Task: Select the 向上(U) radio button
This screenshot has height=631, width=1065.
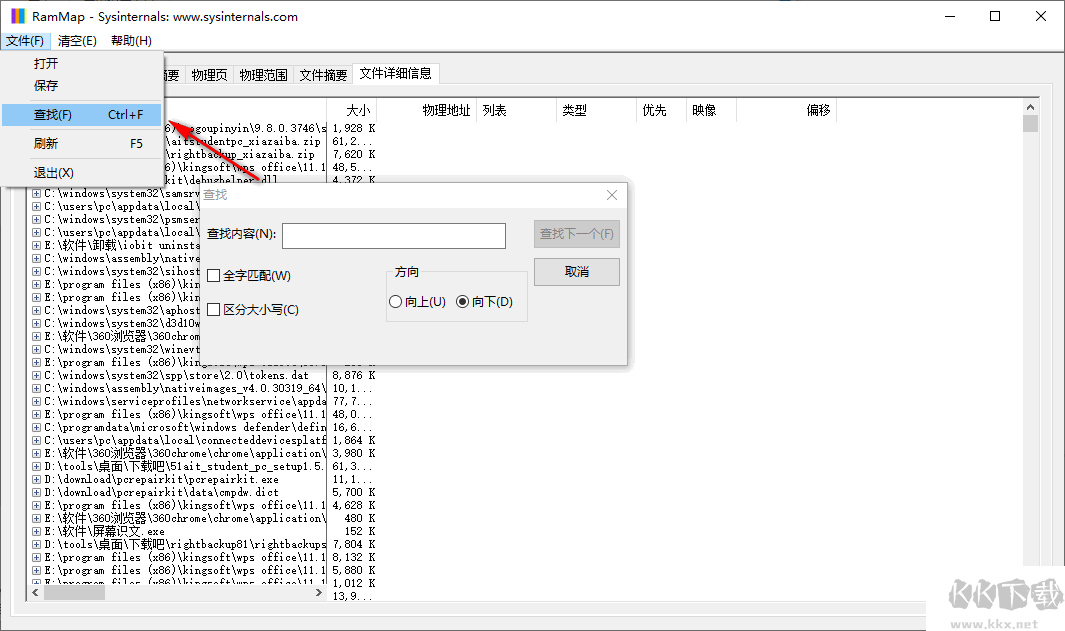Action: [398, 301]
